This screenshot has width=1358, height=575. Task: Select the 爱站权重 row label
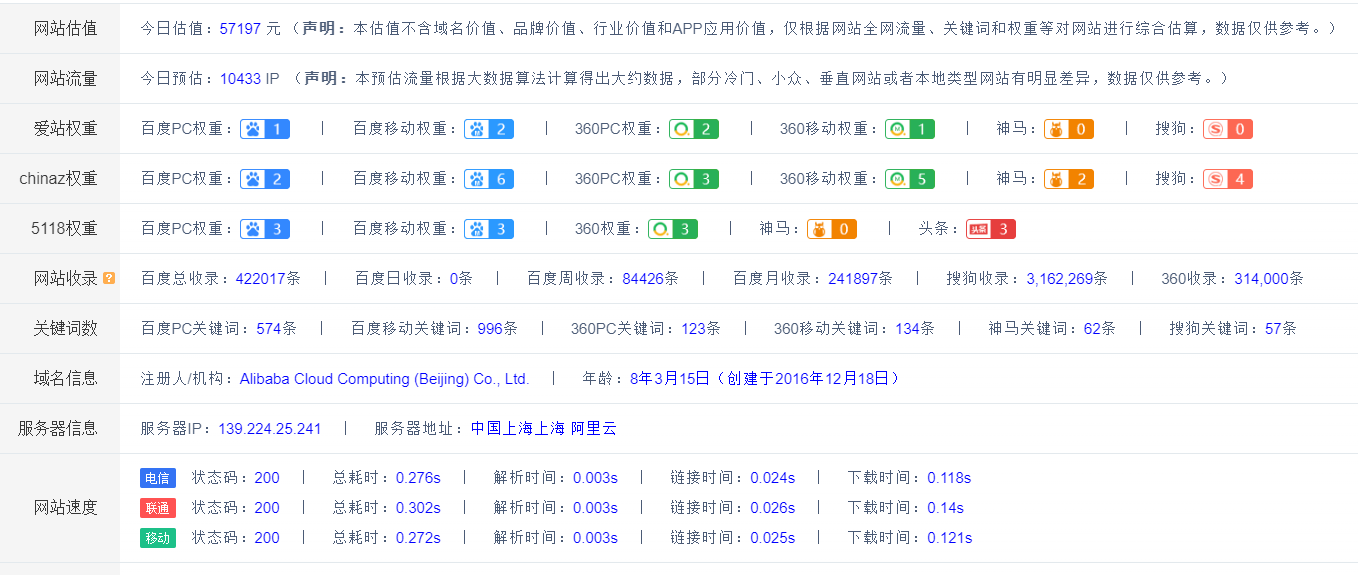(x=66, y=129)
